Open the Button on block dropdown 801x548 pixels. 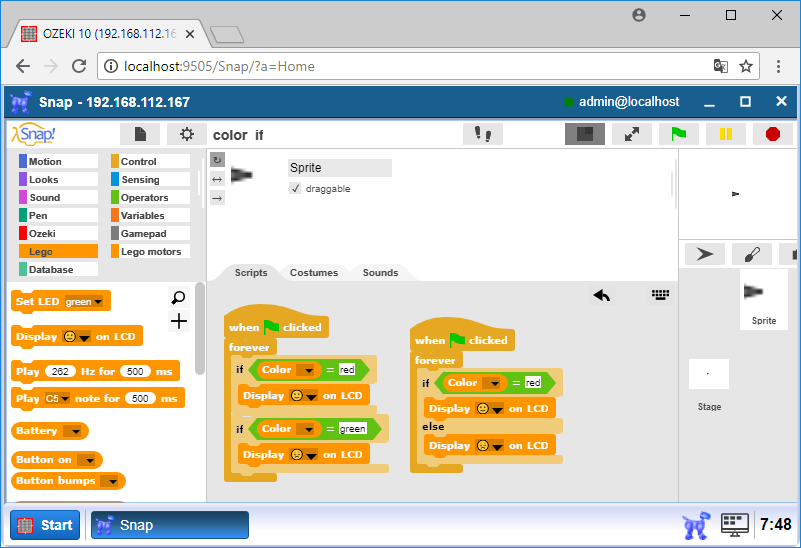86,460
